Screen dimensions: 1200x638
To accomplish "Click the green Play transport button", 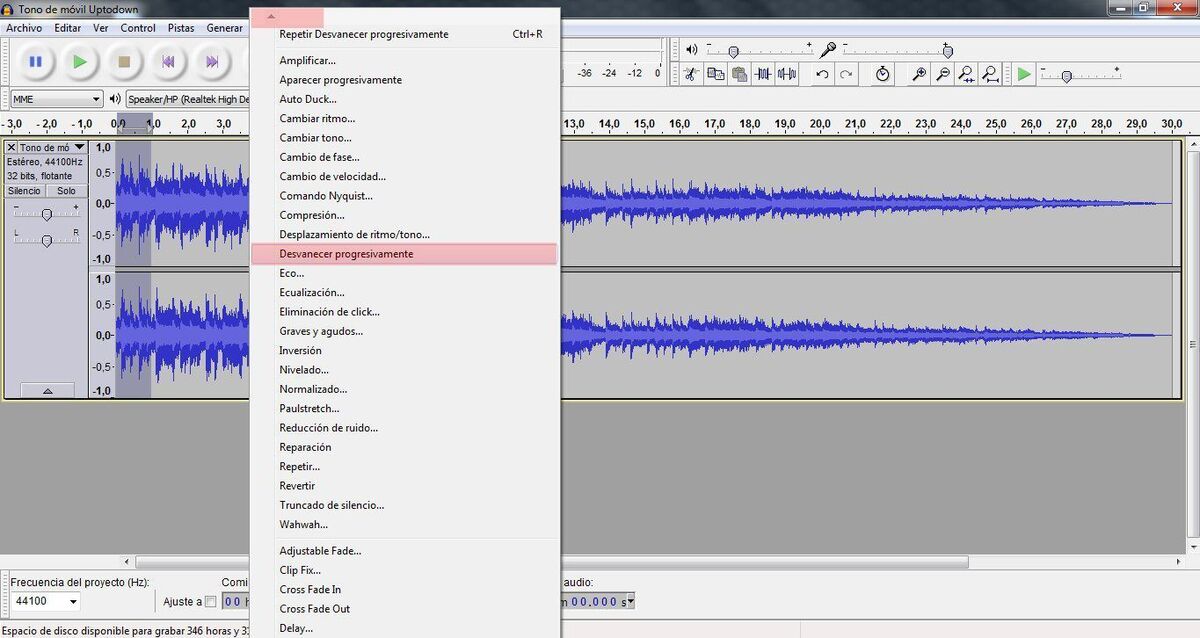I will coord(80,62).
